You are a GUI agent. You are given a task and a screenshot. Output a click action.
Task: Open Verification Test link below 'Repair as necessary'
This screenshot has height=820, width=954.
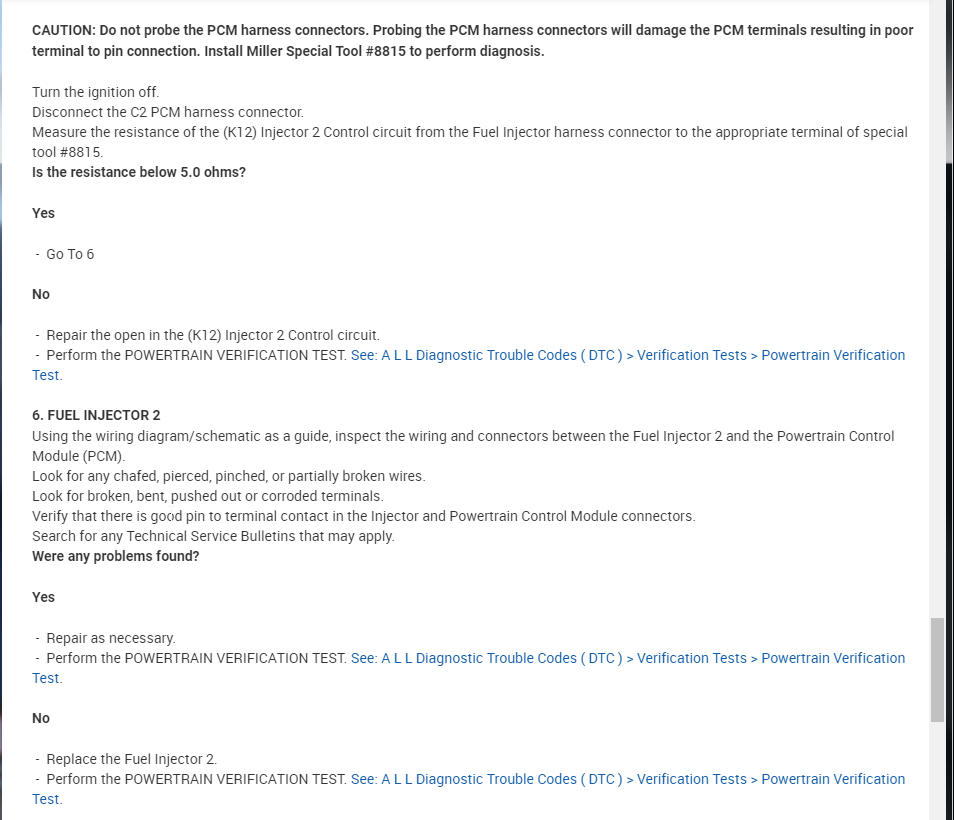(x=627, y=658)
